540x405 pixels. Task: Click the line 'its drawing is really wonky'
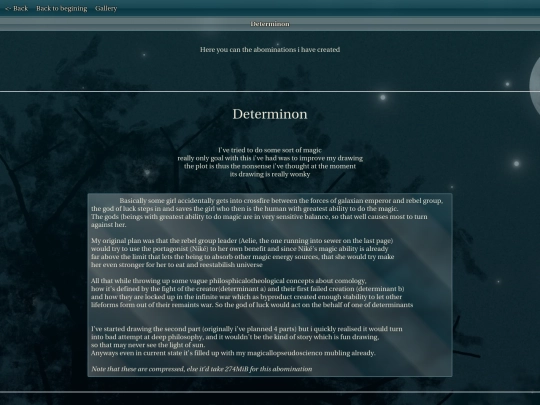[x=270, y=174]
